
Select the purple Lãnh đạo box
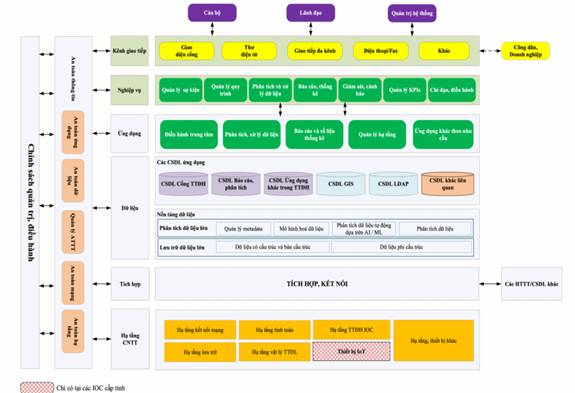click(310, 13)
